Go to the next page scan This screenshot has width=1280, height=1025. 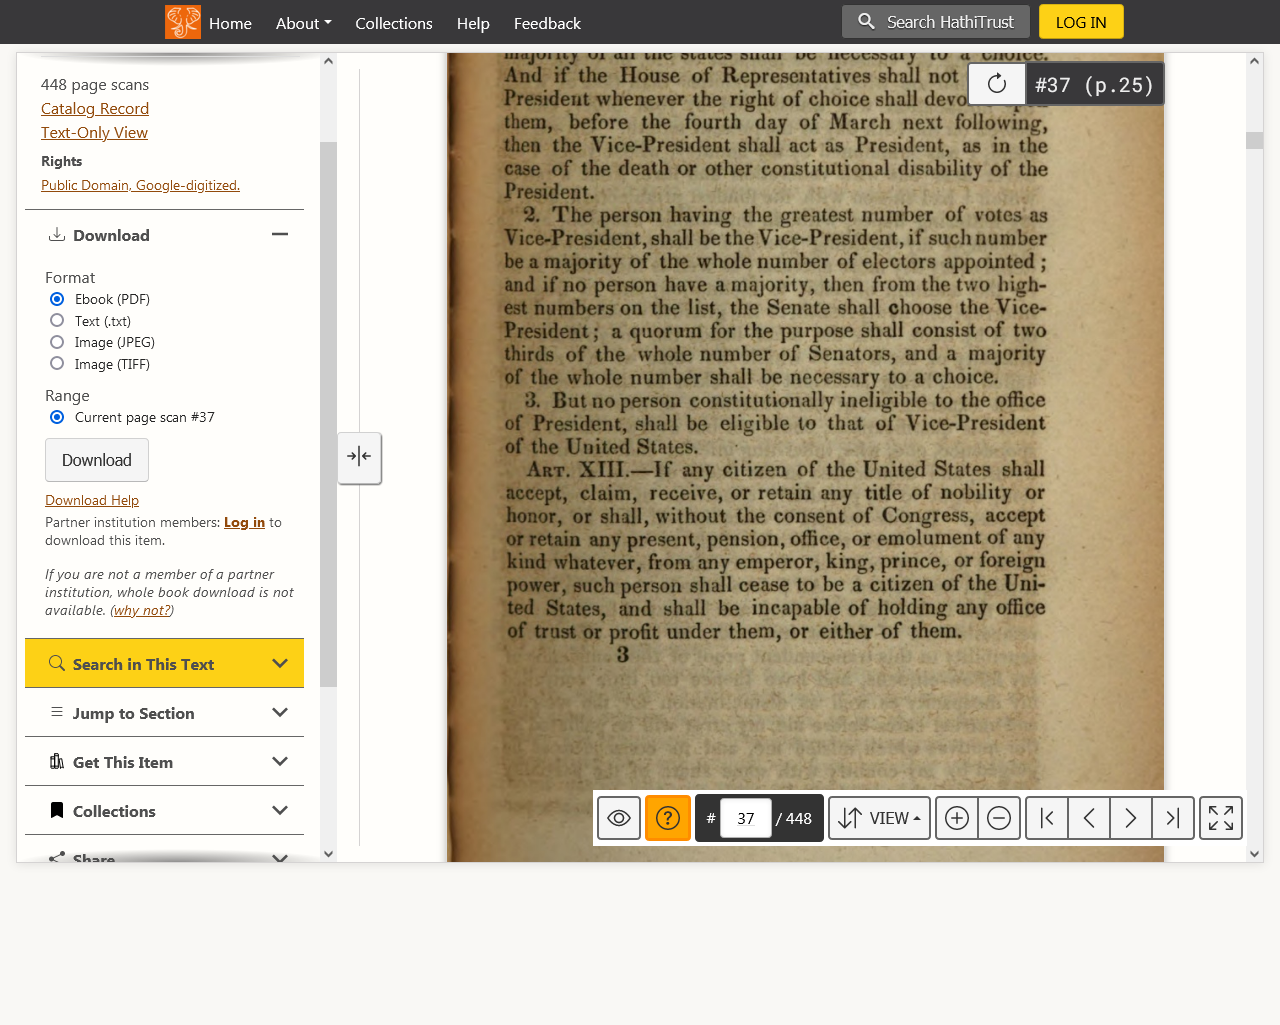1131,818
